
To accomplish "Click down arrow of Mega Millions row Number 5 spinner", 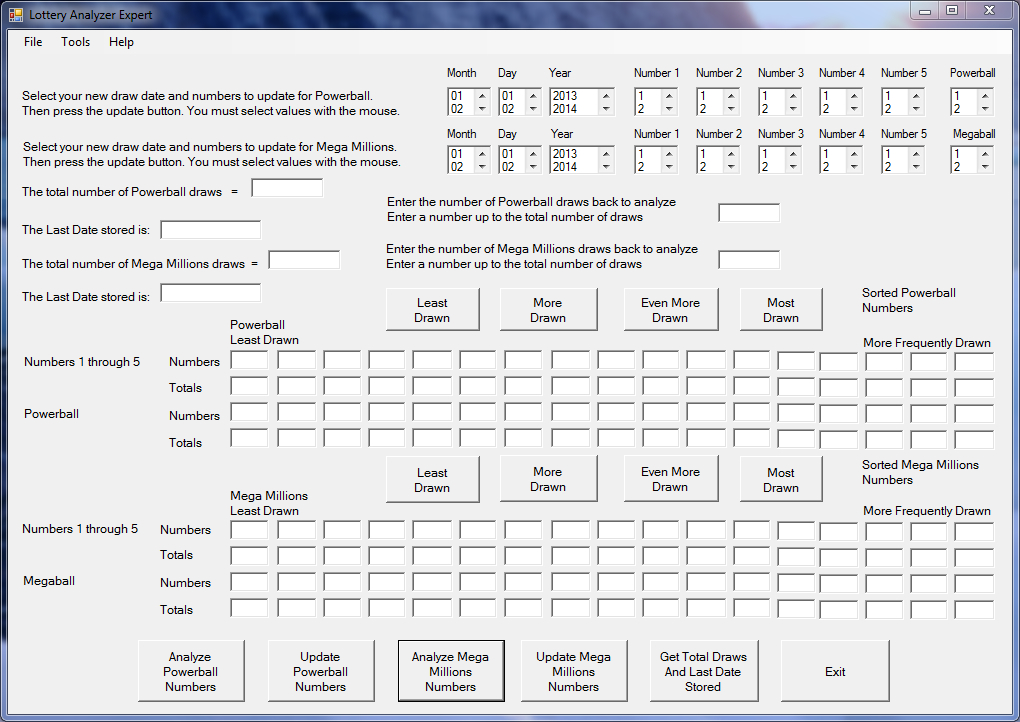I will [916, 167].
